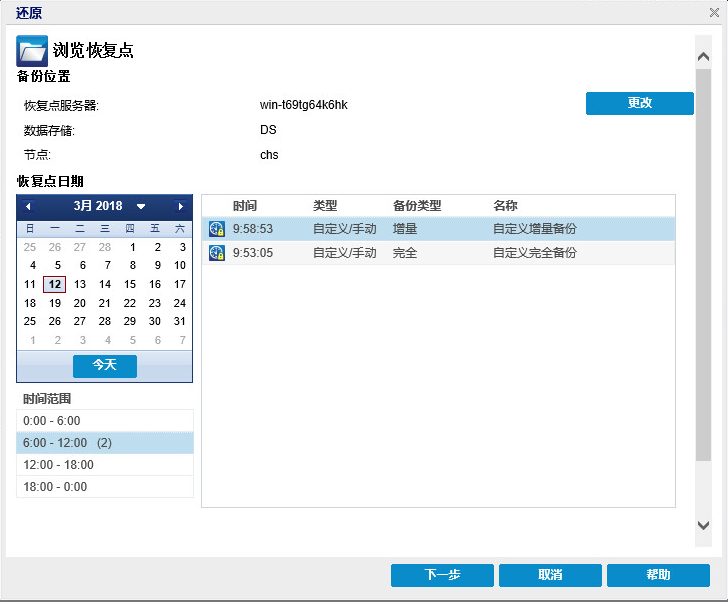Open 帮助 button
The image size is (728, 602).
[658, 575]
